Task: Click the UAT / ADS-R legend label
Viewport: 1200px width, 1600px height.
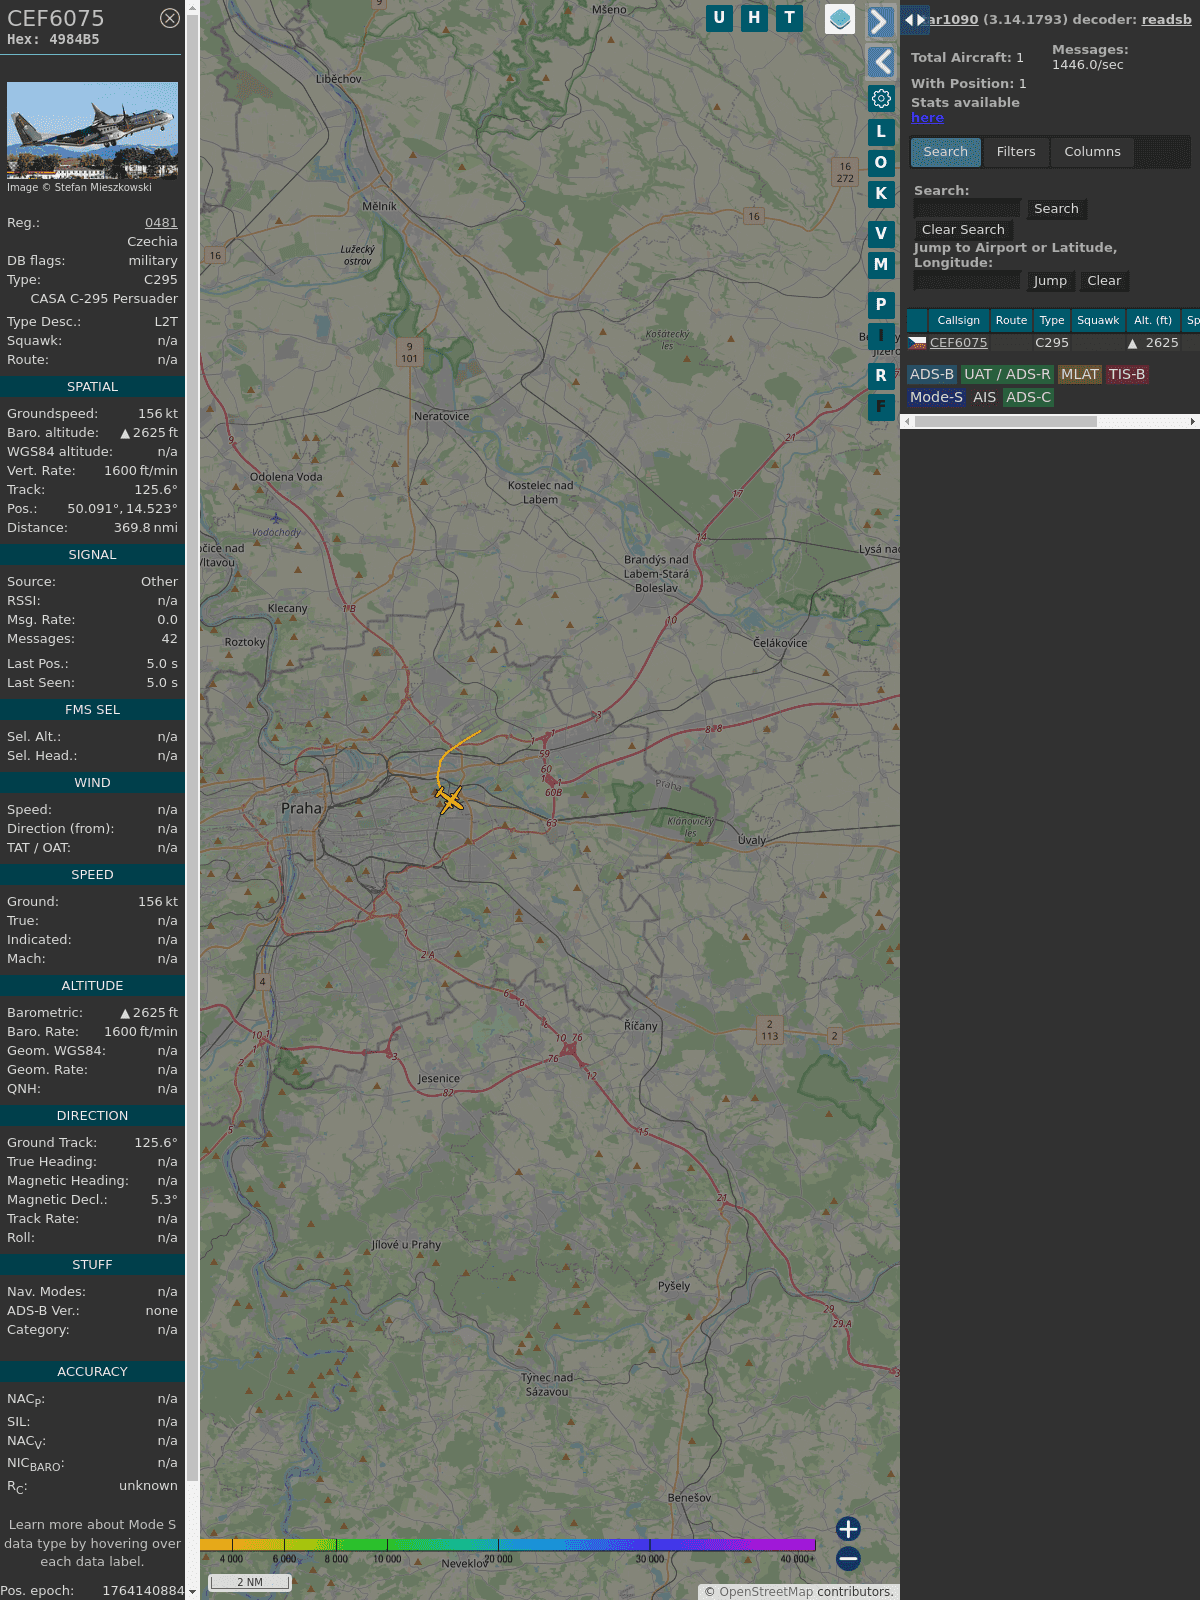Action: (x=1007, y=374)
